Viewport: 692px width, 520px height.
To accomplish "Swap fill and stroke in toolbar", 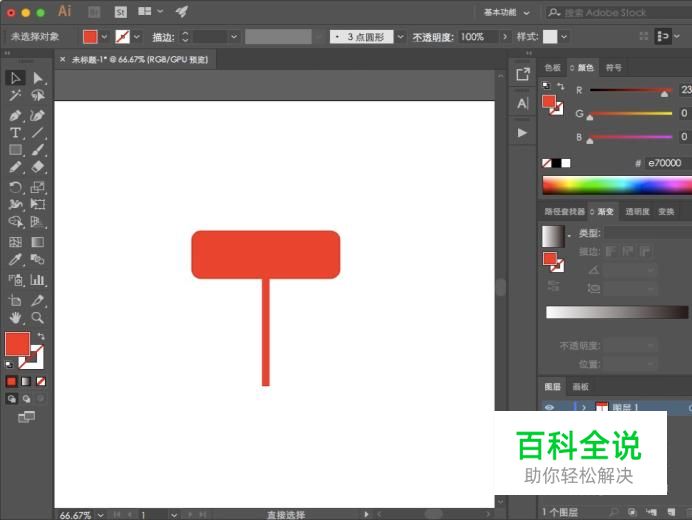I will click(x=41, y=336).
